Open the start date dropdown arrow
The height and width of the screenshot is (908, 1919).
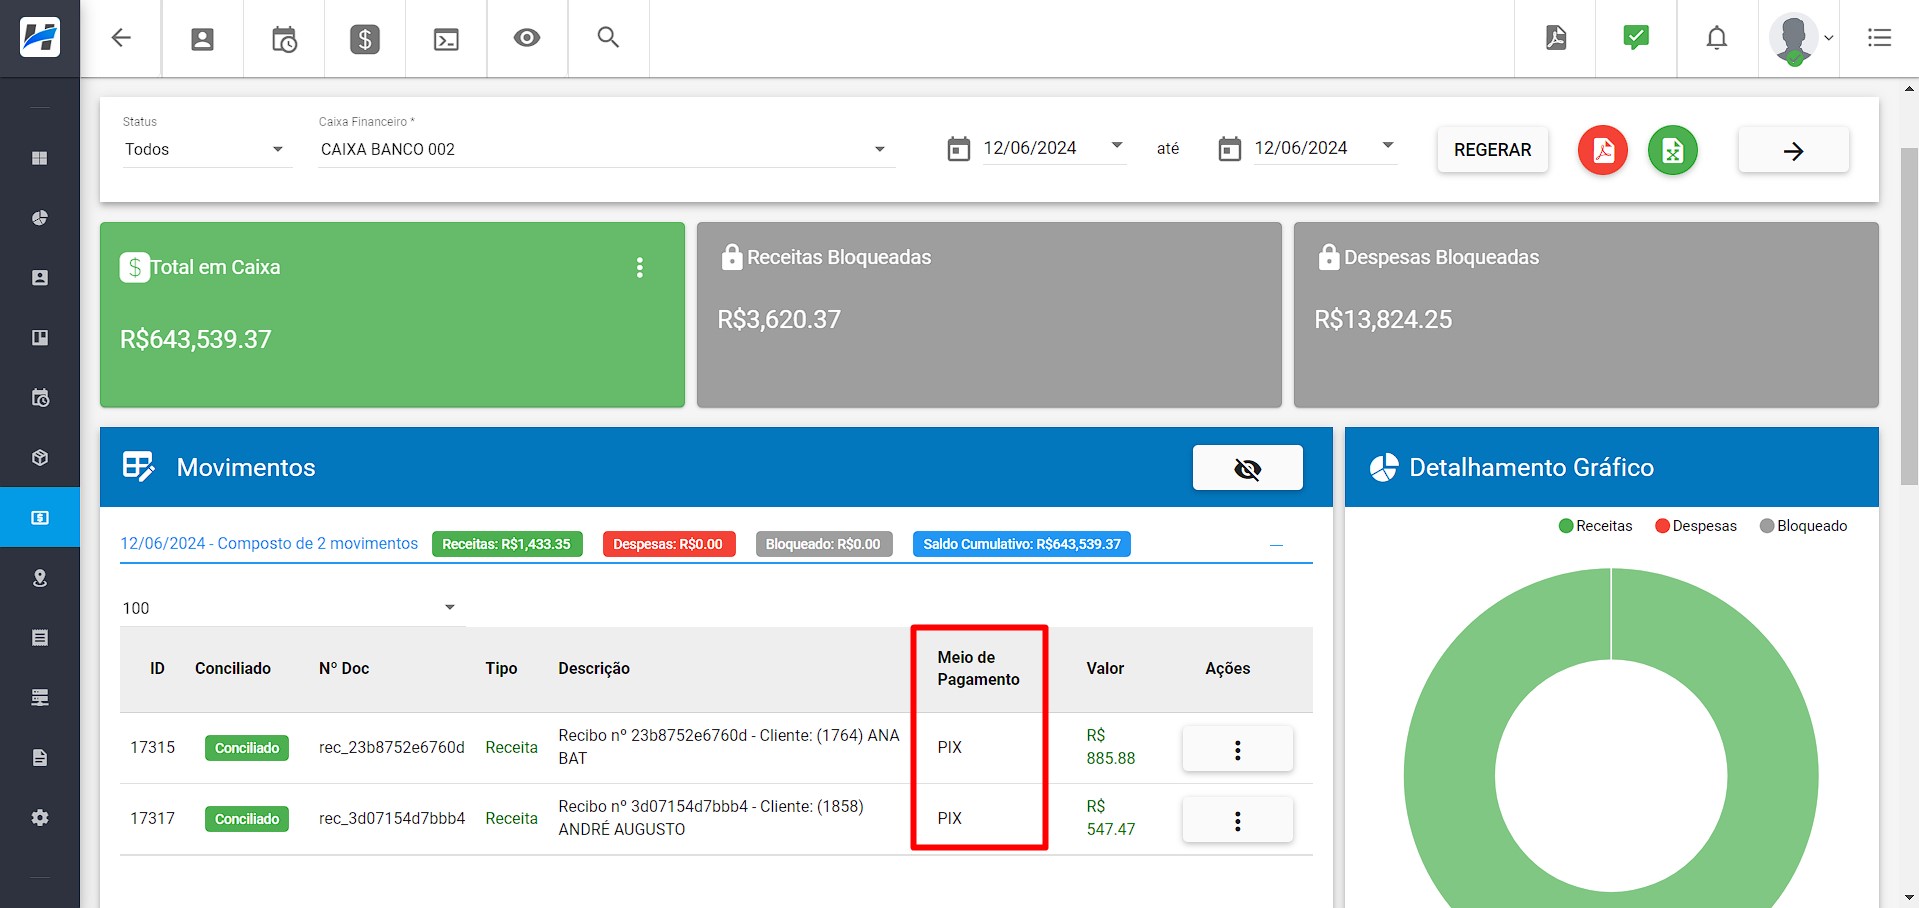click(1117, 146)
